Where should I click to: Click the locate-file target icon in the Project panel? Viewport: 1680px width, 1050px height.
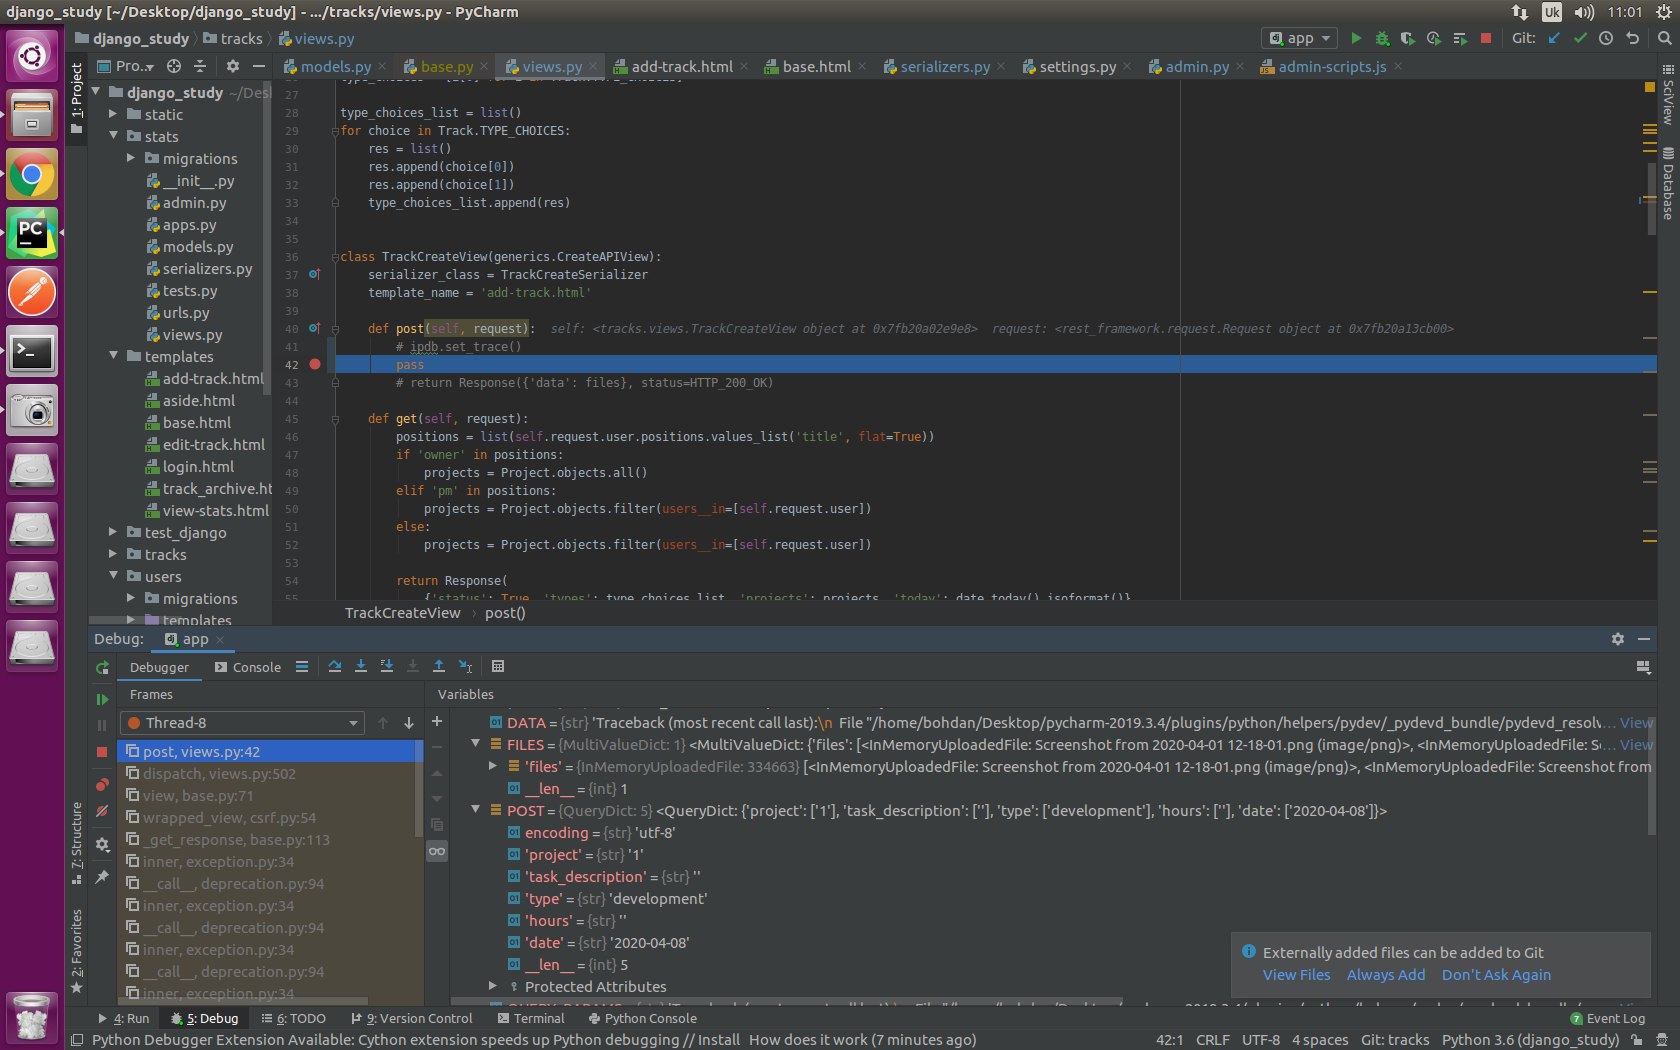[174, 66]
